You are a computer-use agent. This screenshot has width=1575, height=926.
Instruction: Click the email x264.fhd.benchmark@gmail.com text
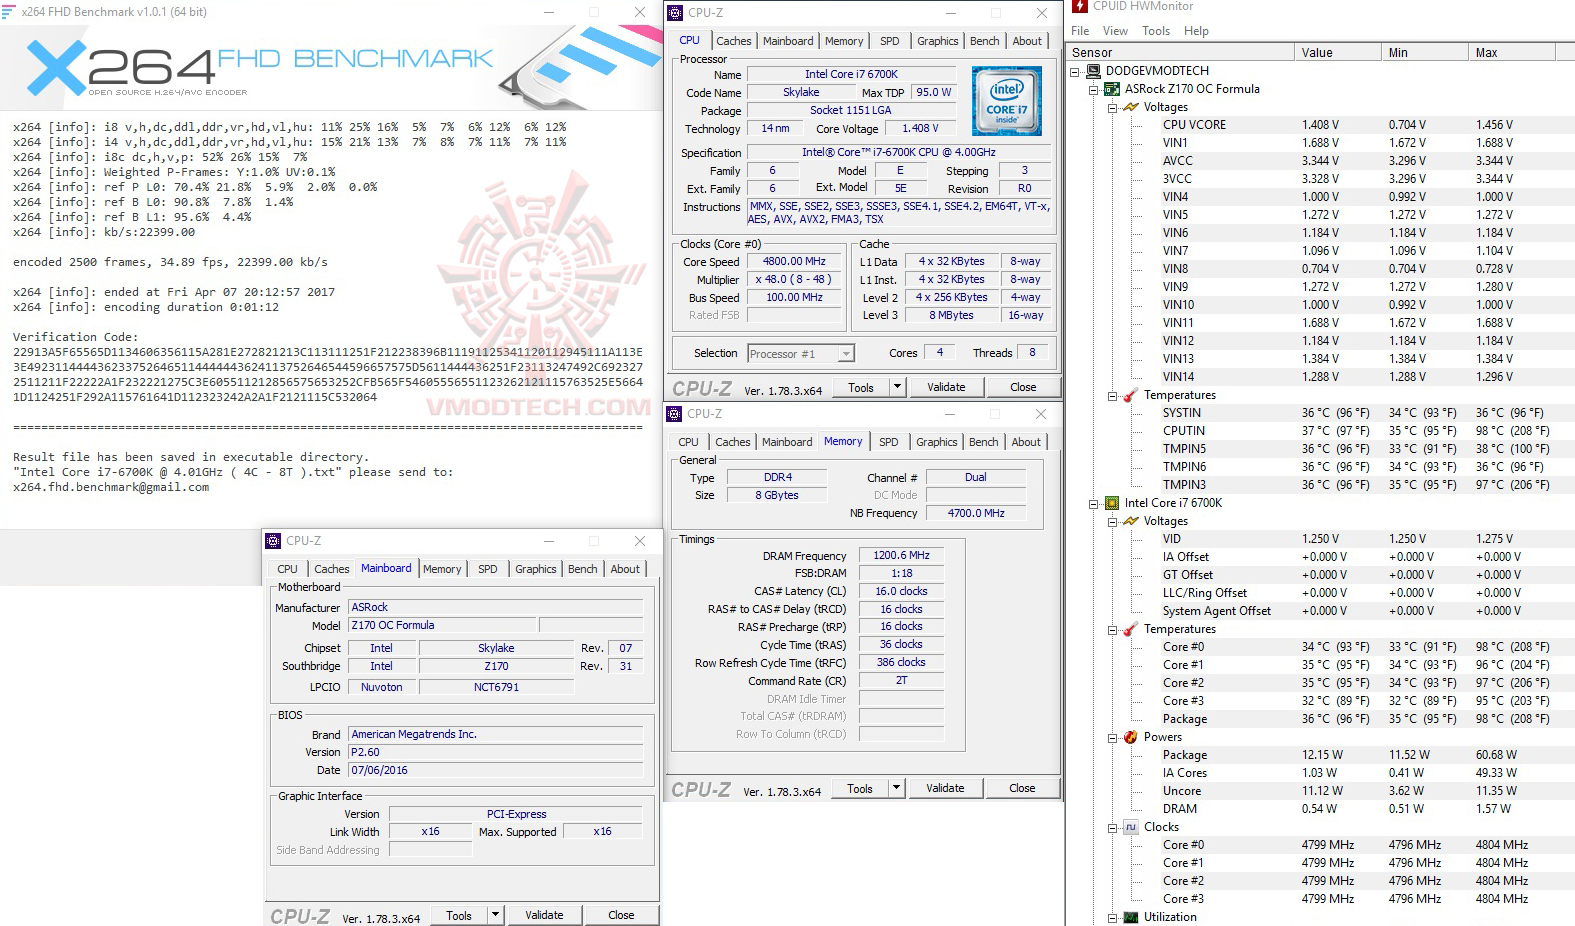click(x=111, y=487)
